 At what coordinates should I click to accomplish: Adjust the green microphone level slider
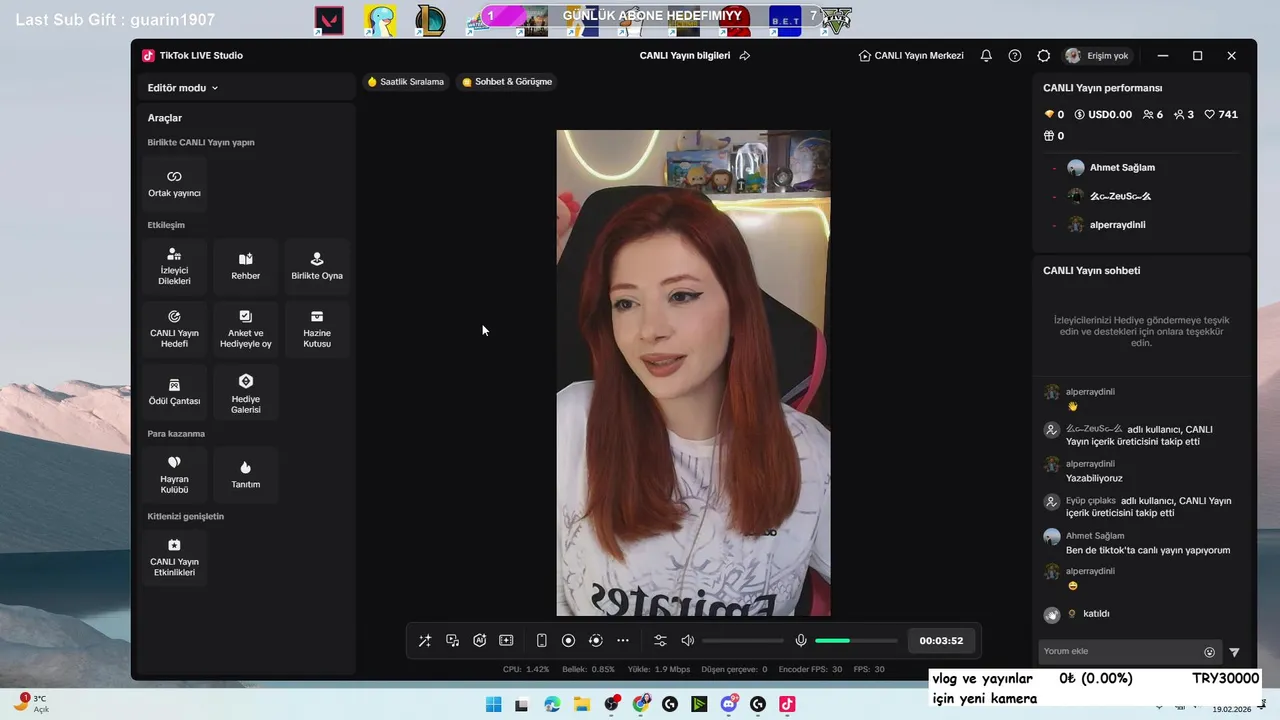click(x=856, y=641)
